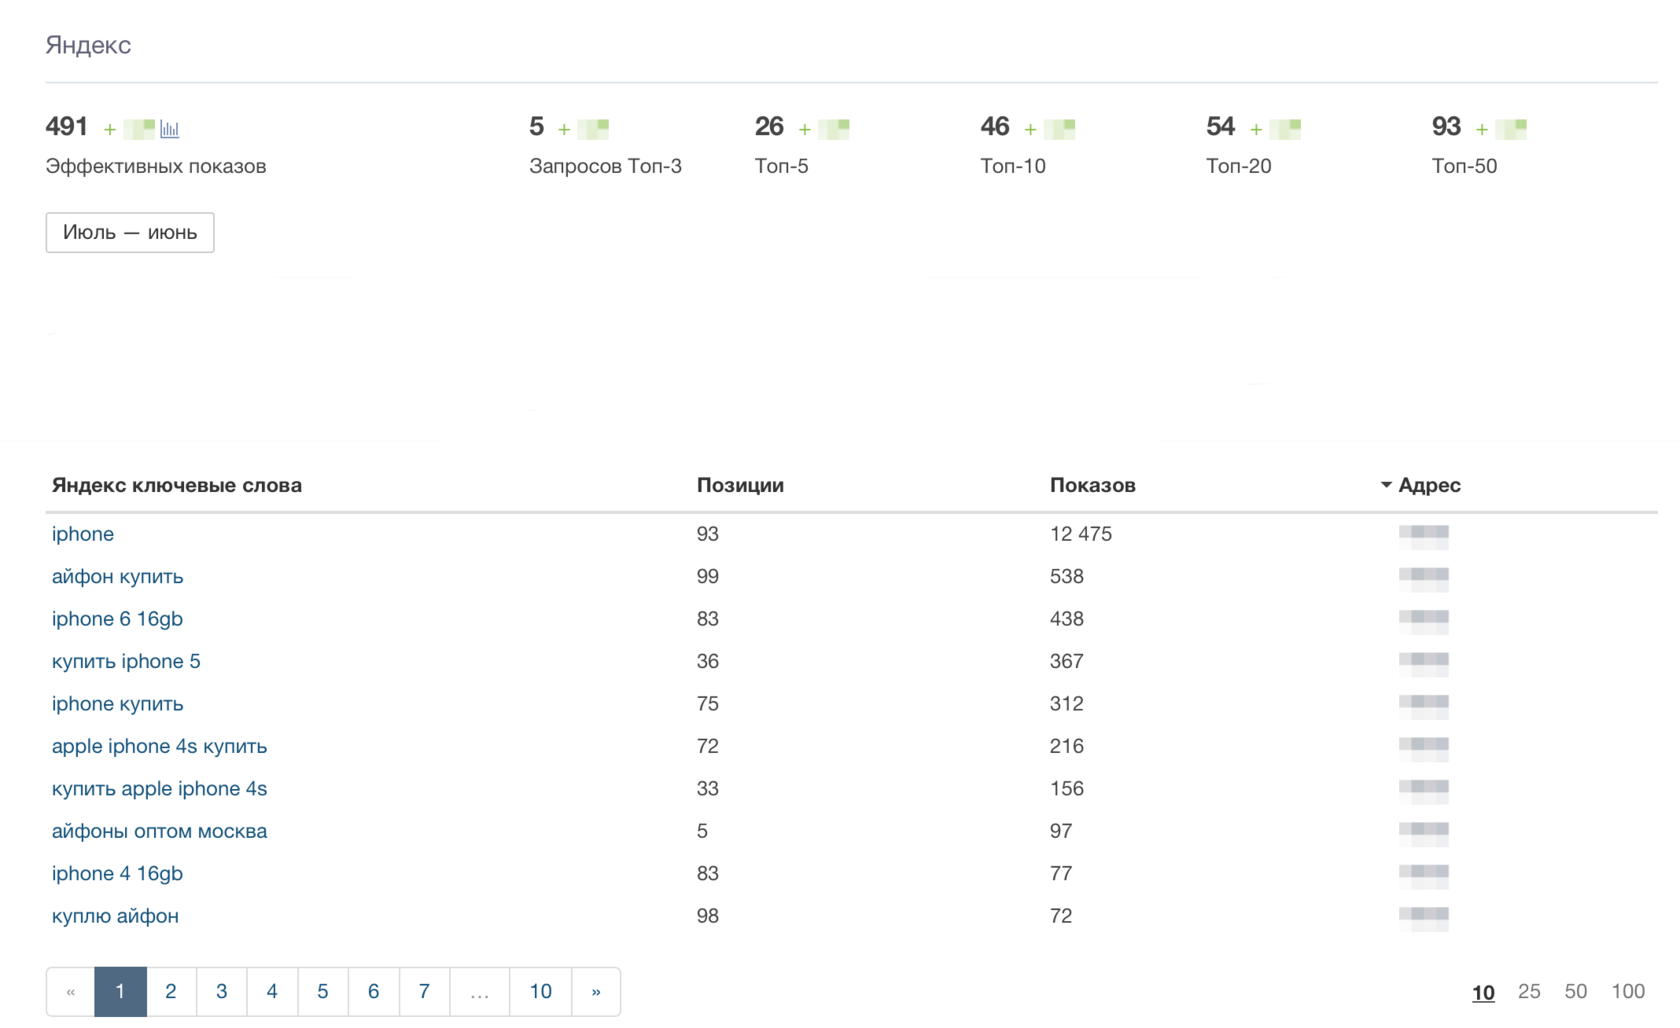Viewport: 1680px width, 1028px height.
Task: Go to next page with » arrow
Action: pos(596,992)
